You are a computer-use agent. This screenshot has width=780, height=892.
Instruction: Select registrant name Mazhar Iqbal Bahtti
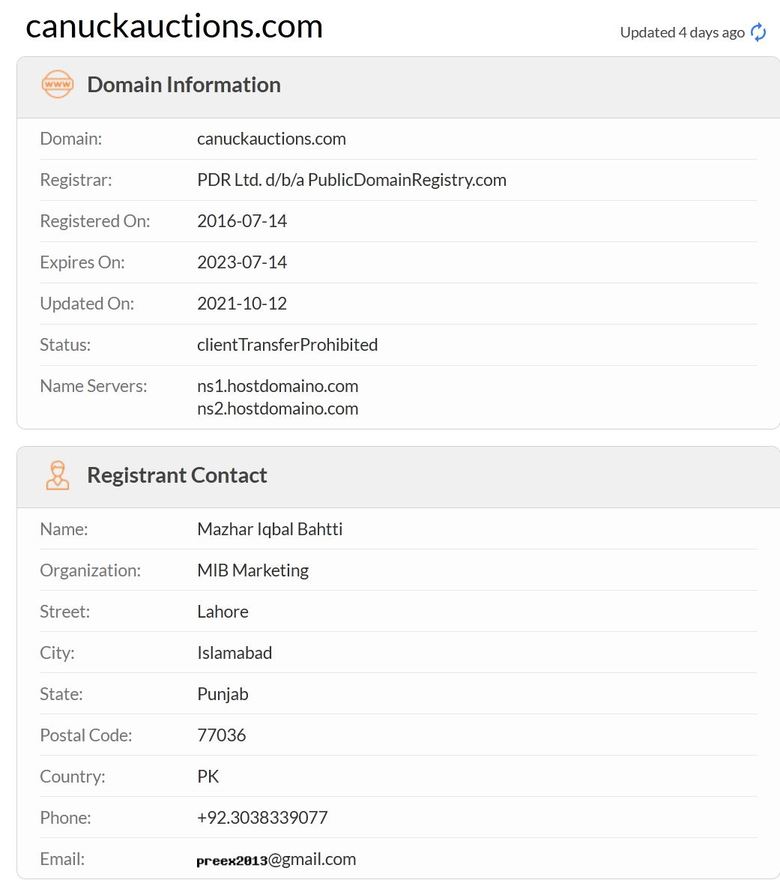click(x=270, y=529)
